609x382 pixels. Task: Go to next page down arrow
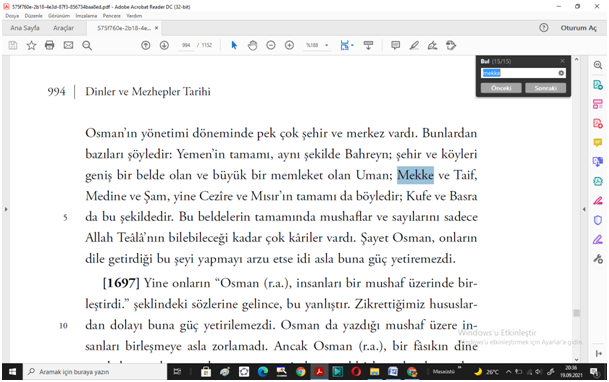164,45
